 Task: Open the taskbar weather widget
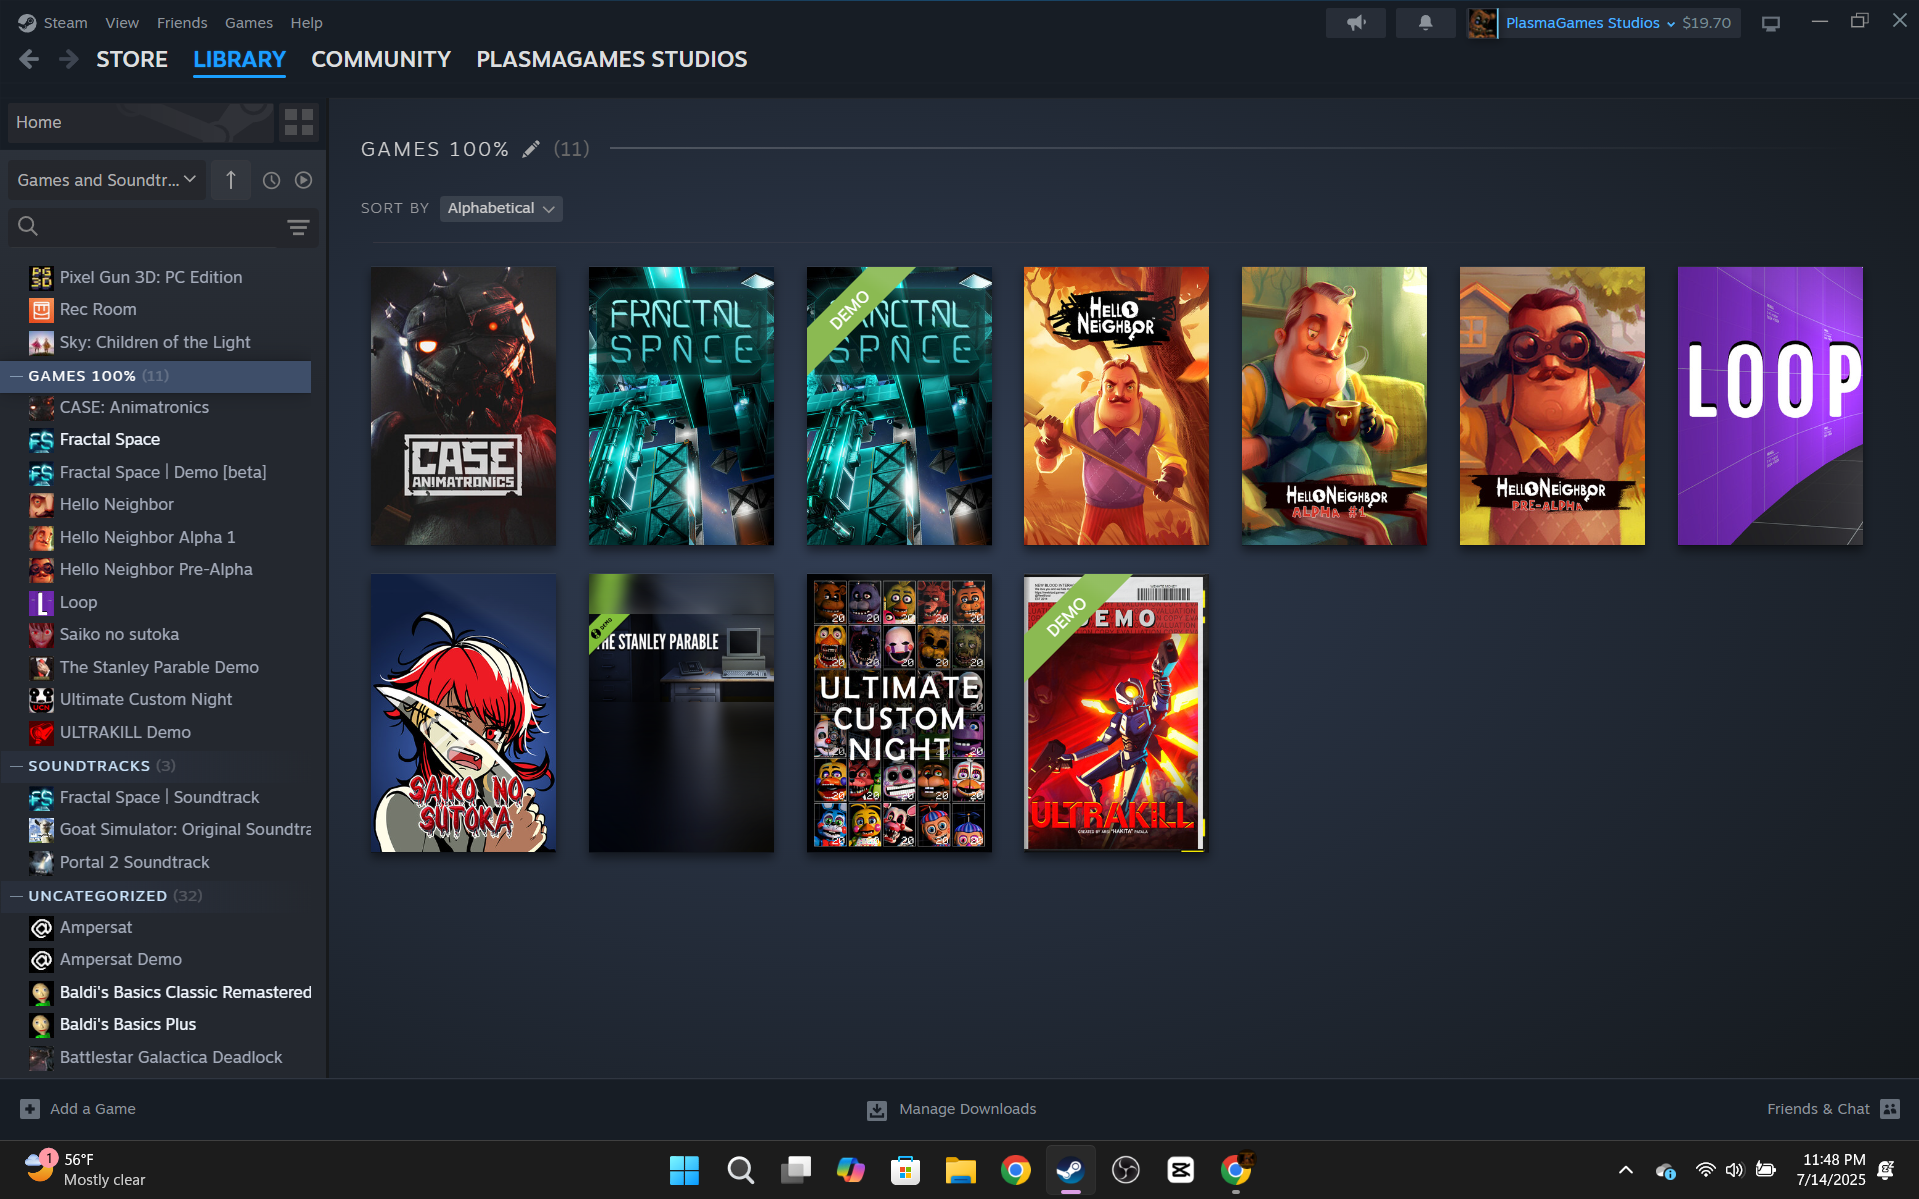(86, 1170)
